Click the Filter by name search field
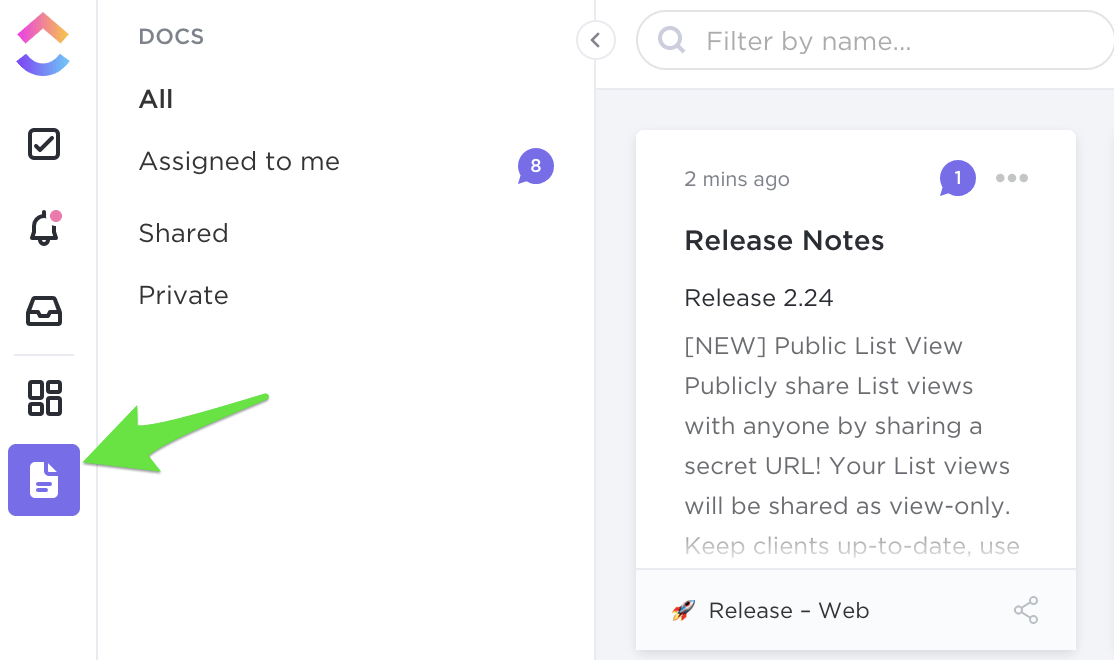The height and width of the screenshot is (660, 1114). coord(890,41)
